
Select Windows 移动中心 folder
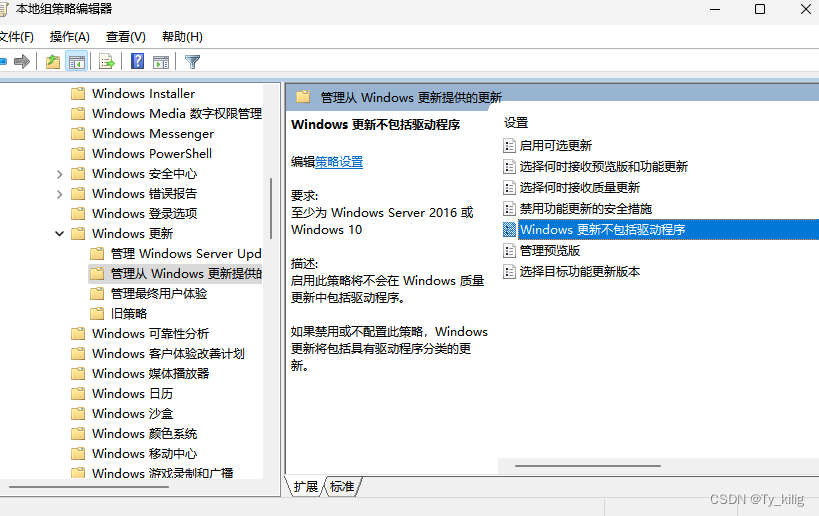click(x=144, y=453)
